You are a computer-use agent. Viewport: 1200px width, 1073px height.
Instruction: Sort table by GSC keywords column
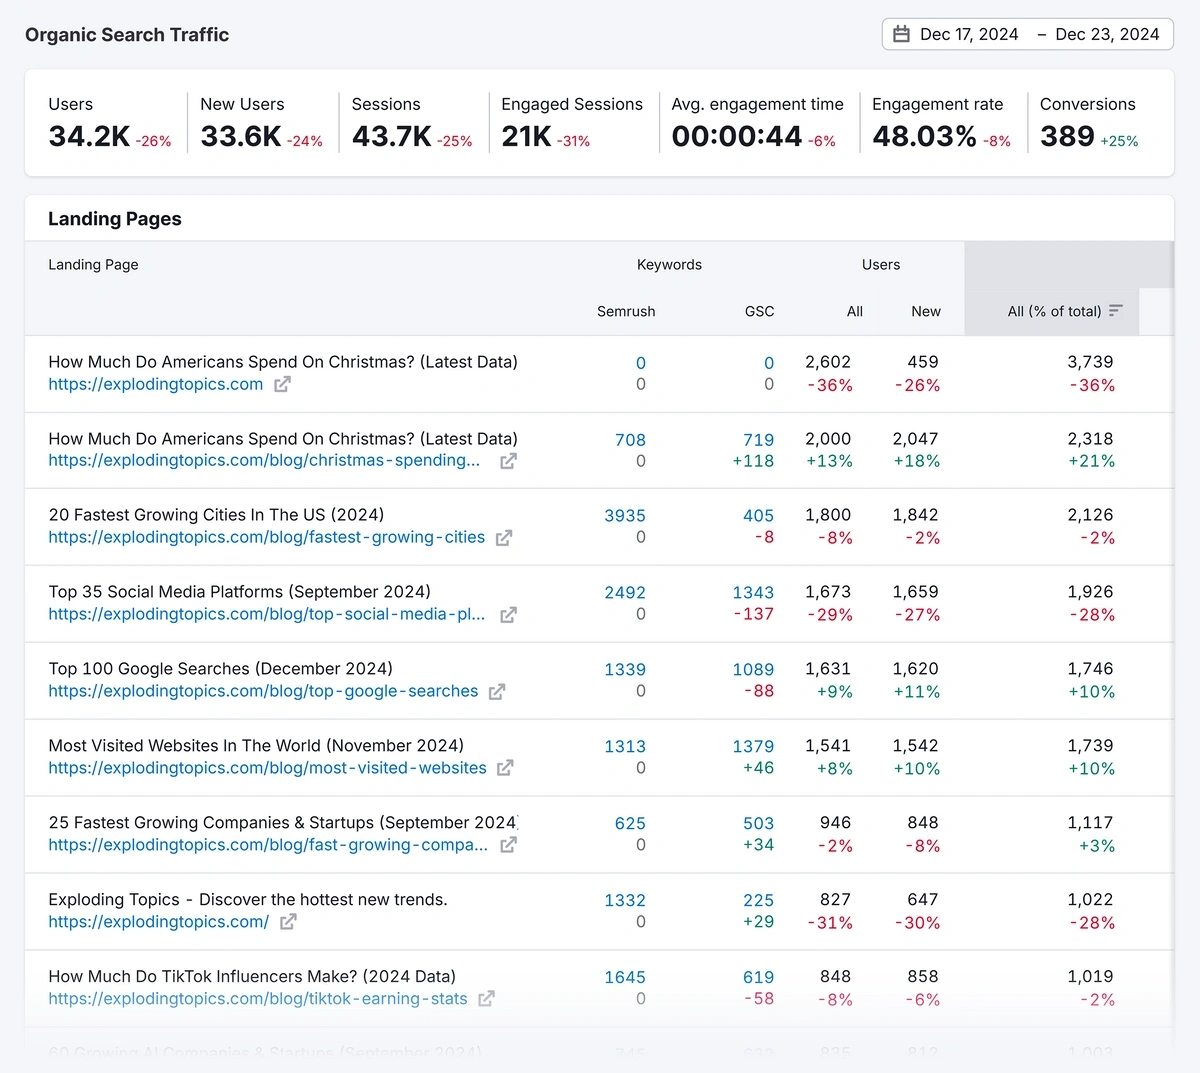(x=759, y=311)
